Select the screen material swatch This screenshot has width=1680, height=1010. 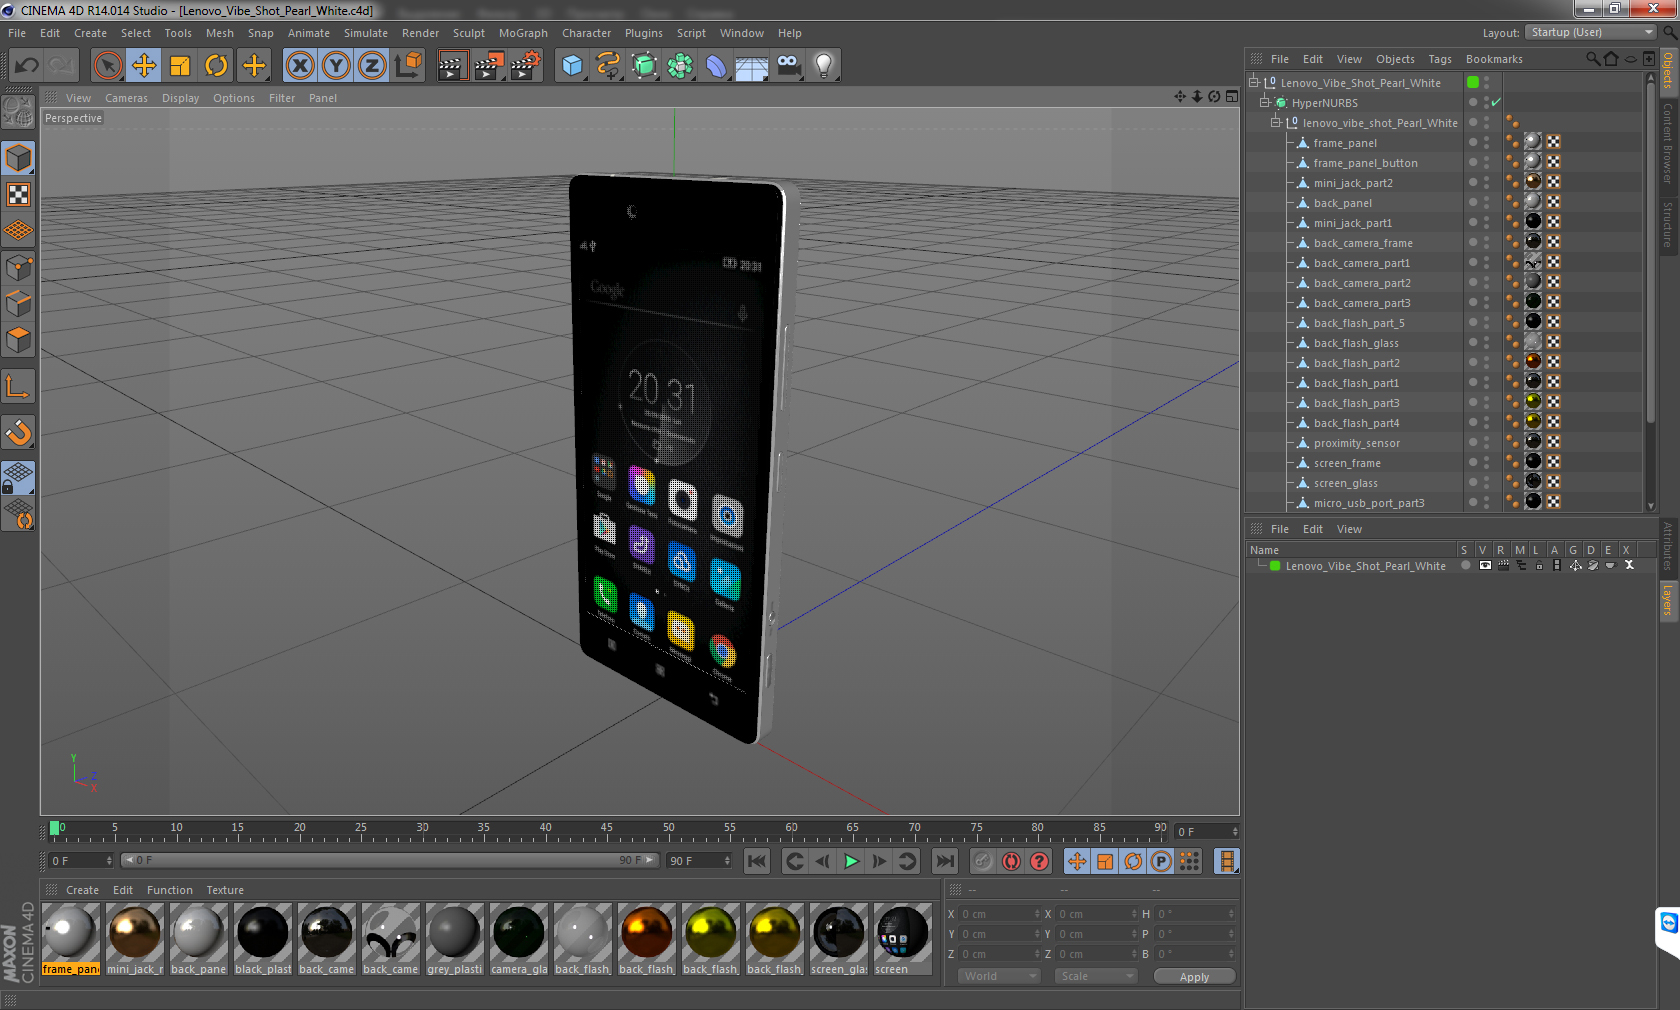[x=902, y=939]
